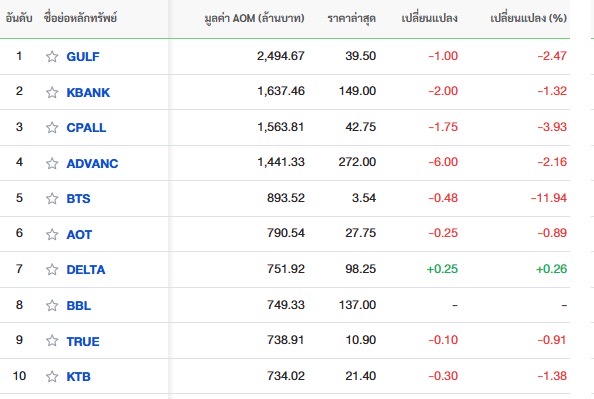594x399 pixels.
Task: Click the ชื่อย่อหลักทรัพย์ column header
Action: (x=80, y=18)
